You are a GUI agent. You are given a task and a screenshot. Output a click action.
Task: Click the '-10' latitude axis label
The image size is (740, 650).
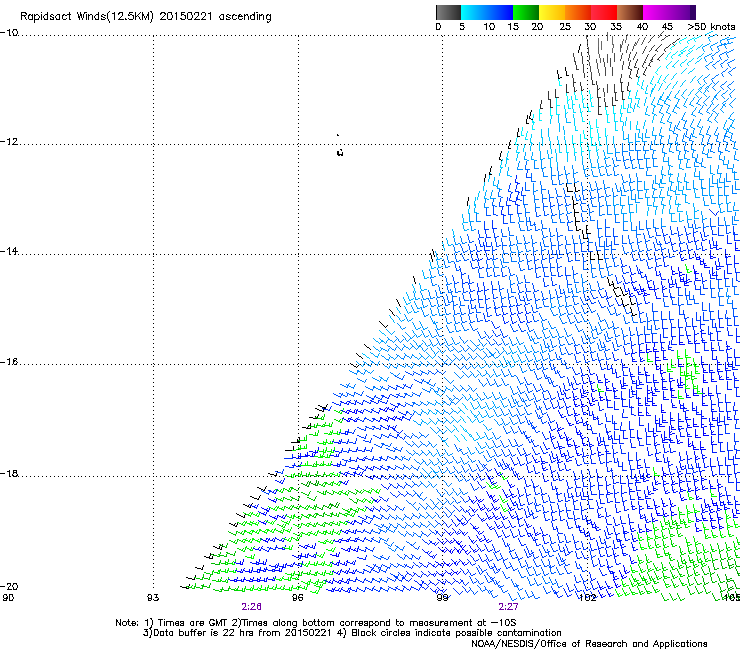click(9, 33)
